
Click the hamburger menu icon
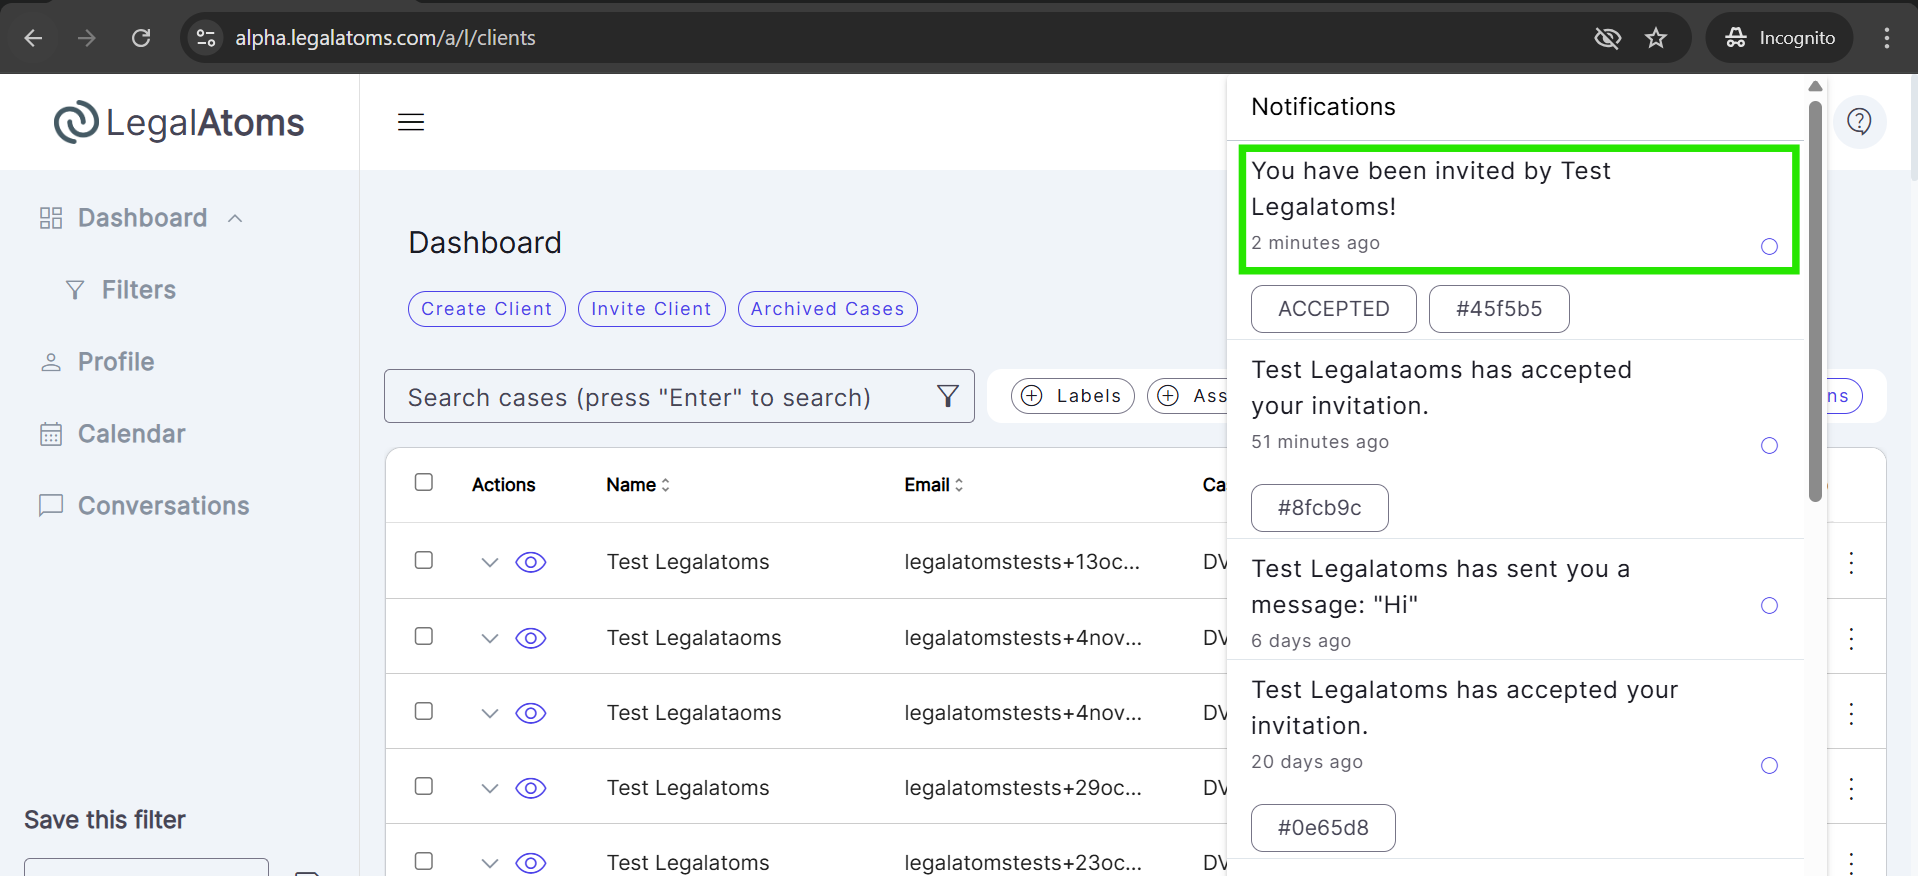click(411, 122)
